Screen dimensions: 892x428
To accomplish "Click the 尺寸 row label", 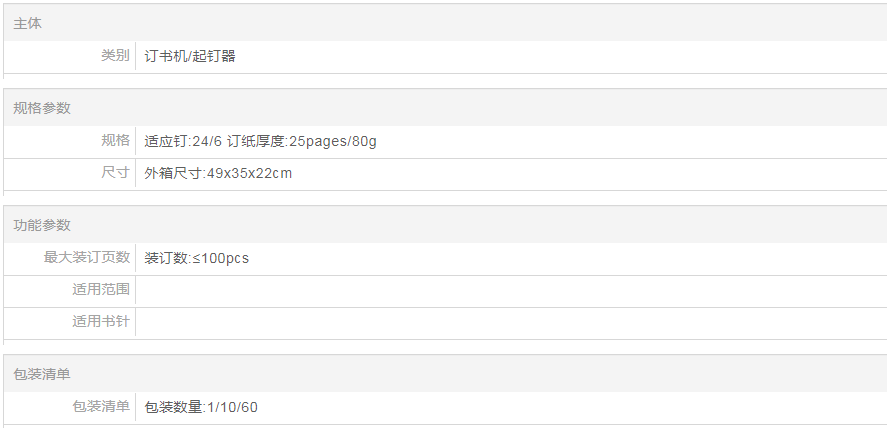I will [115, 172].
